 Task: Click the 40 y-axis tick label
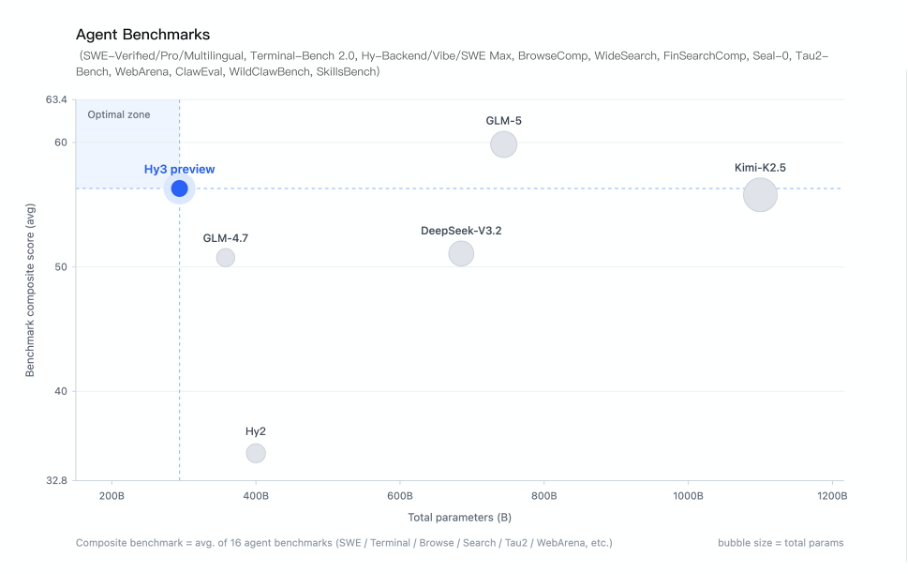click(x=60, y=391)
